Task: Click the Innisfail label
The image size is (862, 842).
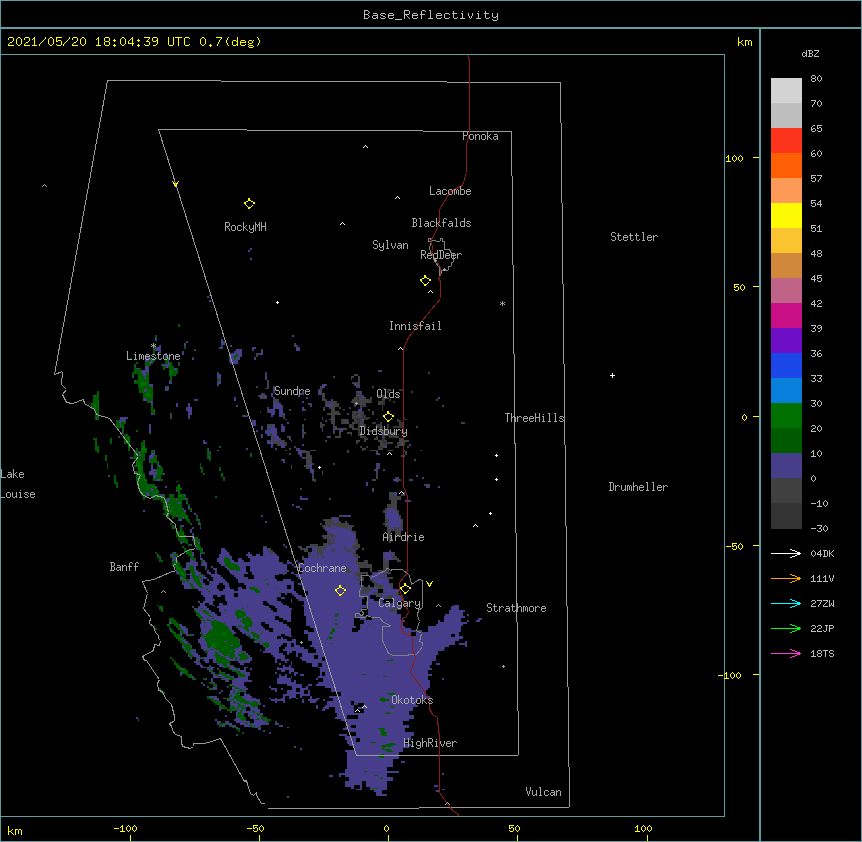Action: tap(415, 326)
